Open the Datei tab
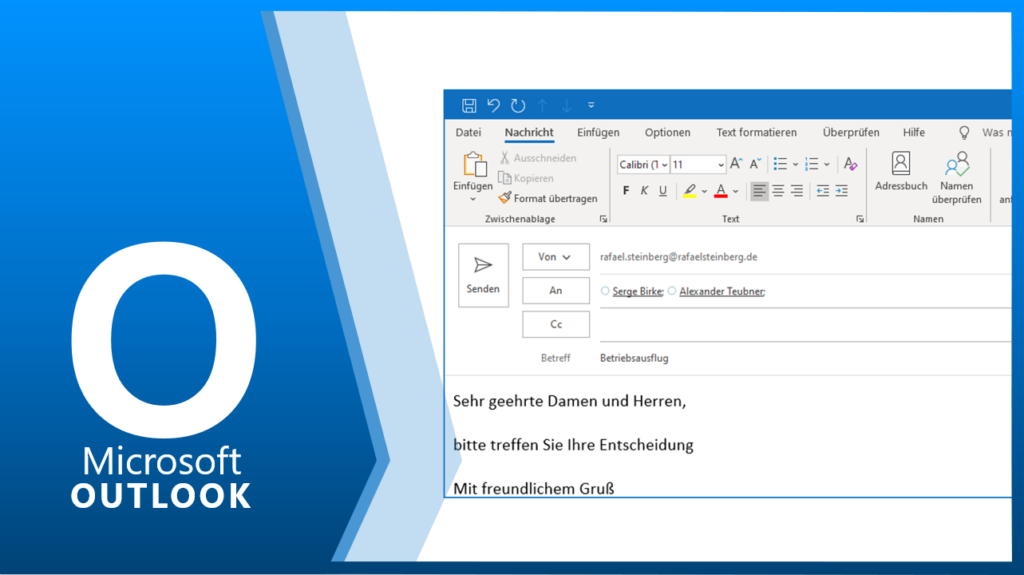Image resolution: width=1024 pixels, height=575 pixels. tap(468, 132)
